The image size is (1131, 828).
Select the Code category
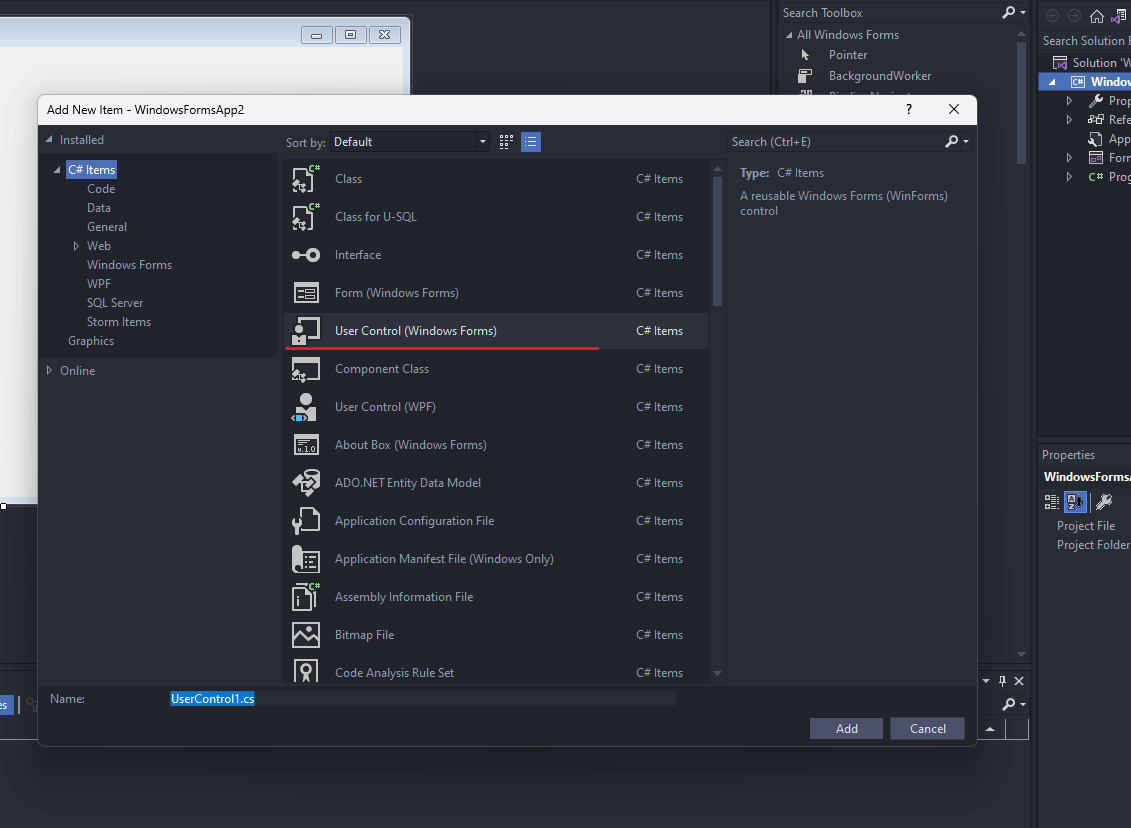[x=101, y=189]
